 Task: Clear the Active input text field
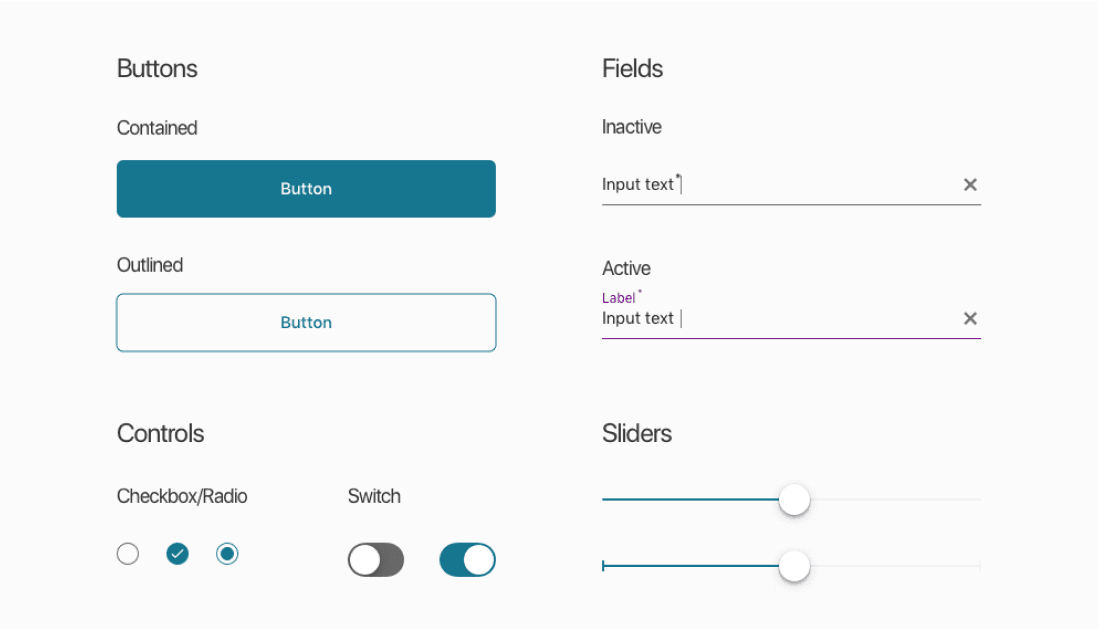[x=970, y=318]
